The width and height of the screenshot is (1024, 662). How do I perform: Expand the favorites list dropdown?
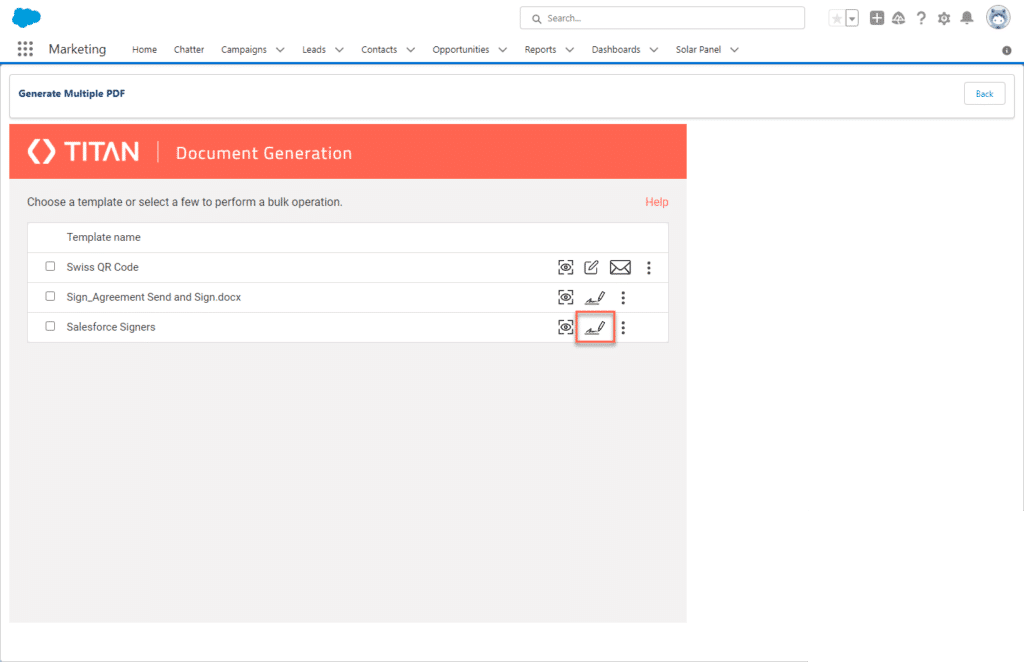[x=852, y=17]
